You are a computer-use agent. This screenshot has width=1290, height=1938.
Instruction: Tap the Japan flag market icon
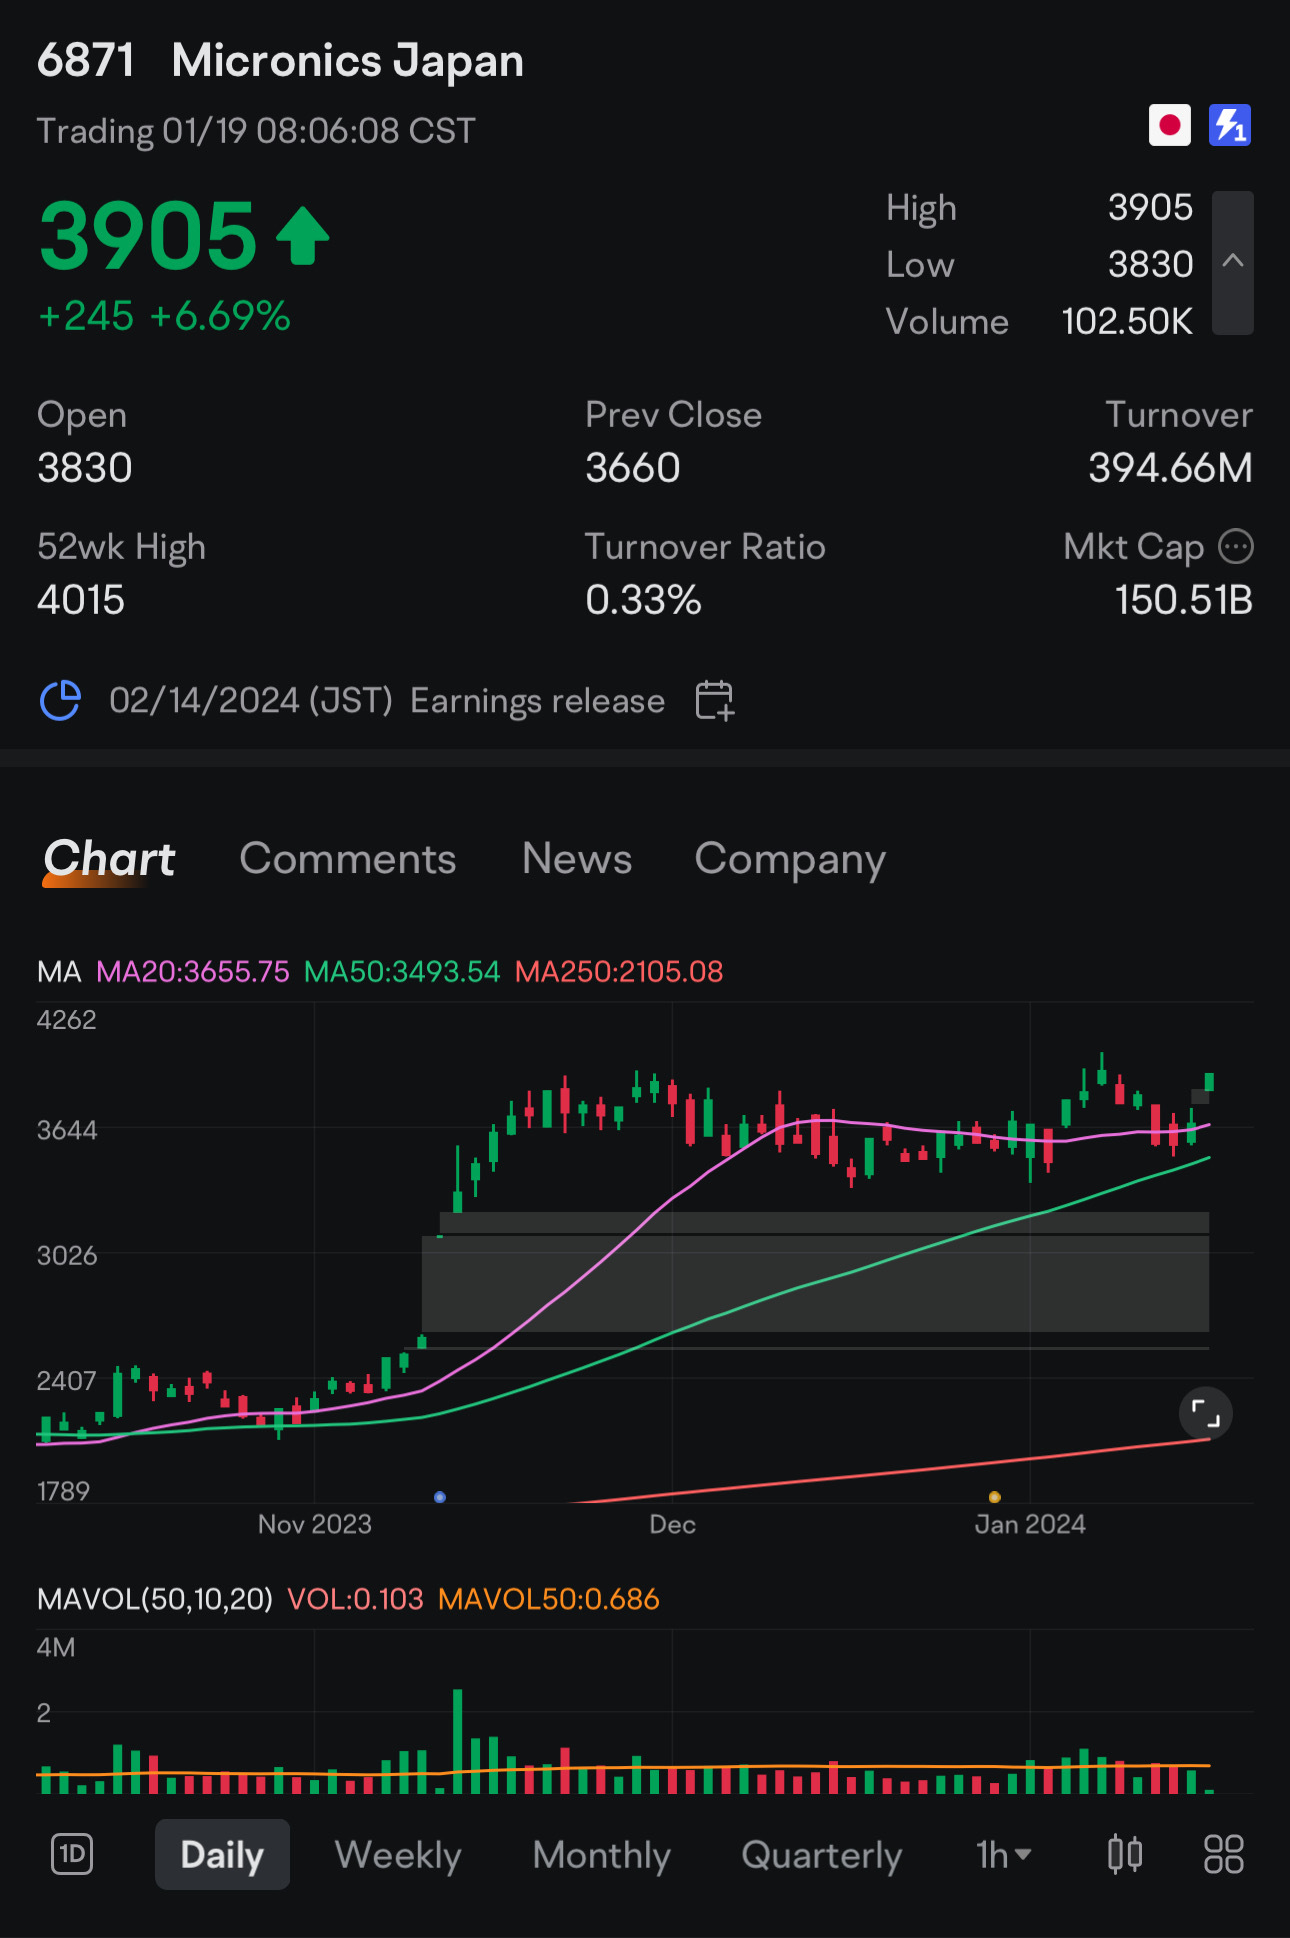pyautogui.click(x=1169, y=126)
